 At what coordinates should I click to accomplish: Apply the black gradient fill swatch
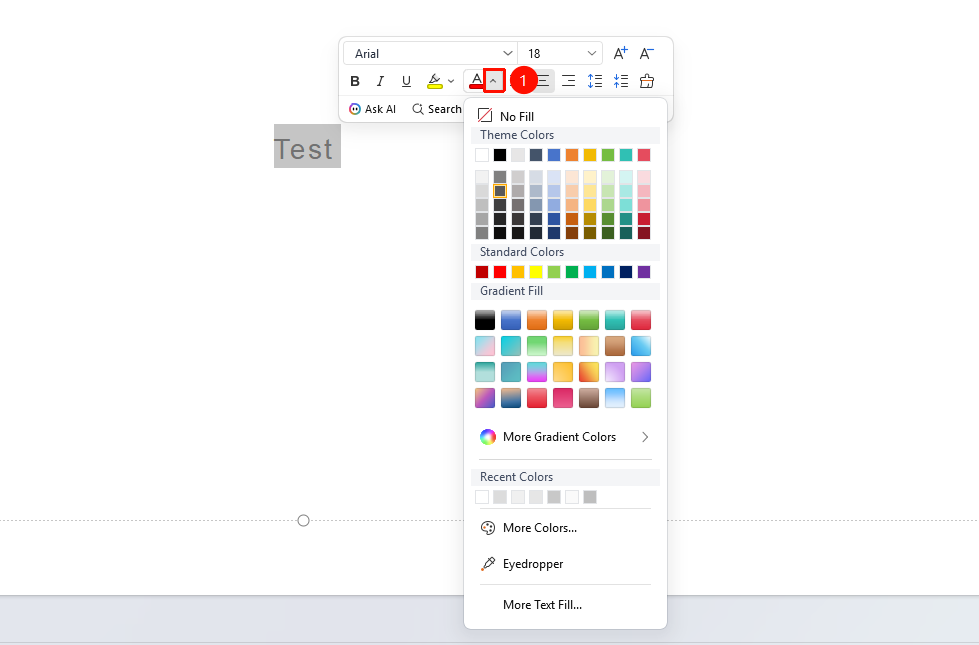pyautogui.click(x=485, y=320)
